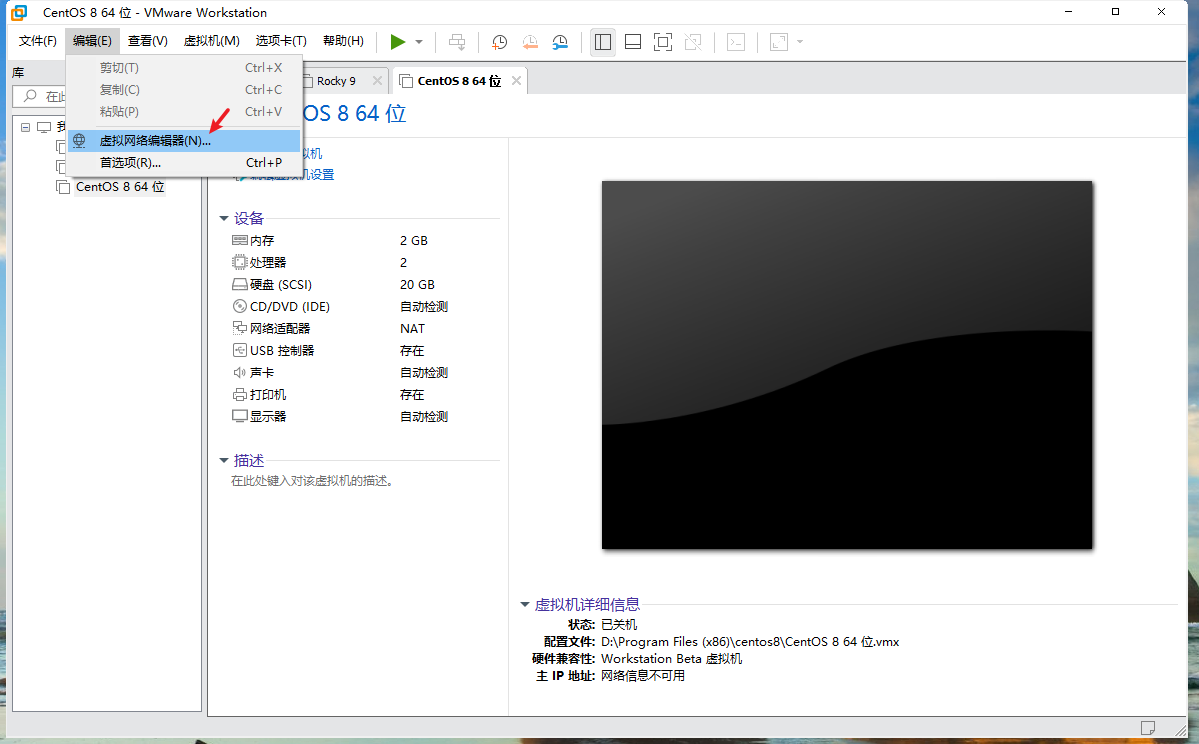Screen dimensions: 1199x744
Task: Select 首选项(R)... menu entry
Action: [x=184, y=162]
